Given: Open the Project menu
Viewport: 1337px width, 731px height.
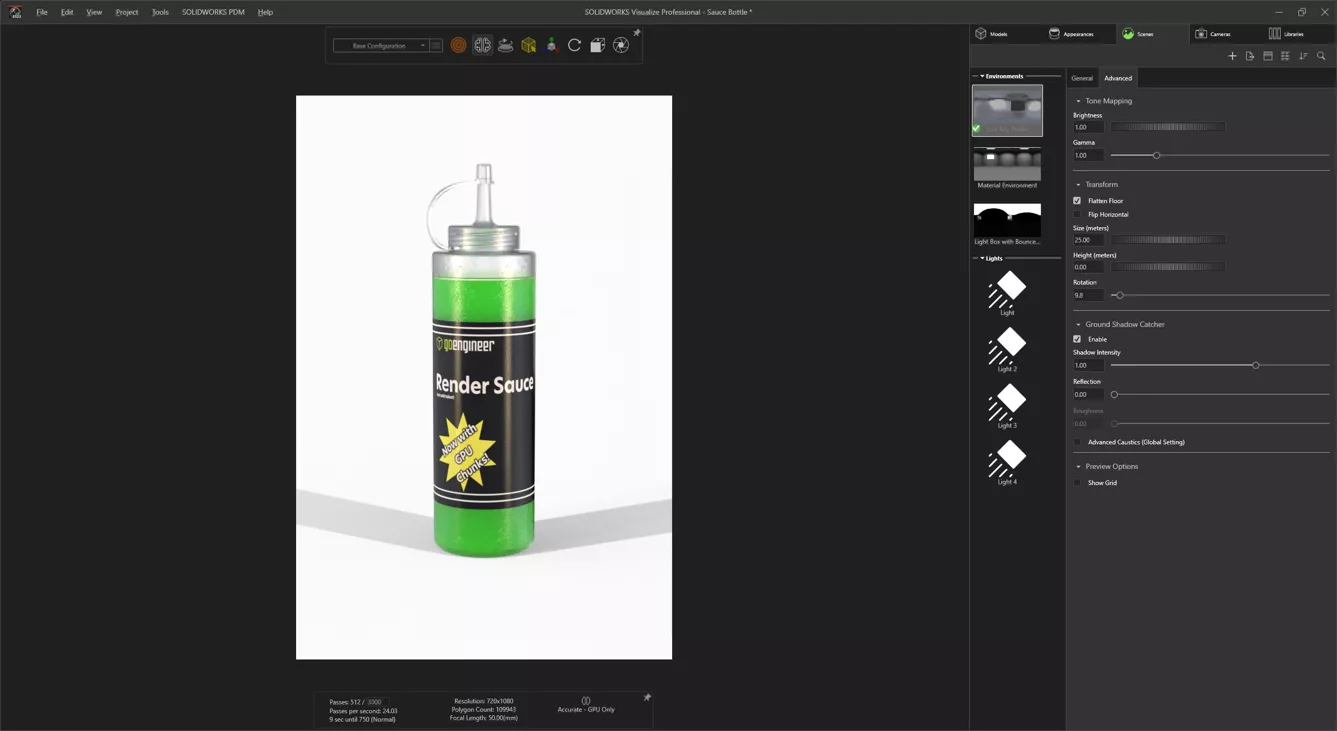Looking at the screenshot, I should (127, 12).
